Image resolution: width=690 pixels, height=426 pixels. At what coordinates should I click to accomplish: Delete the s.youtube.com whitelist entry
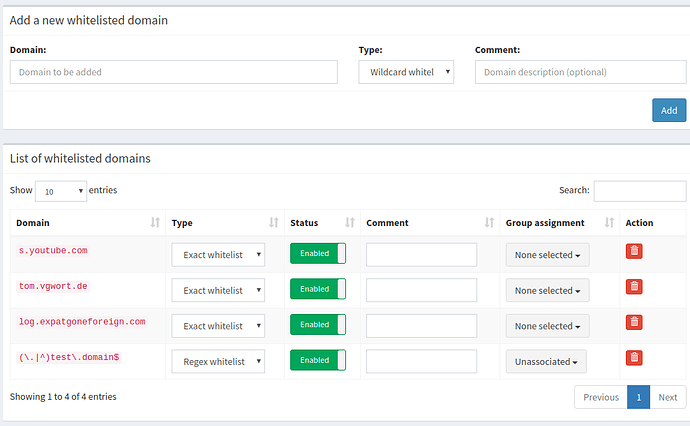(634, 251)
